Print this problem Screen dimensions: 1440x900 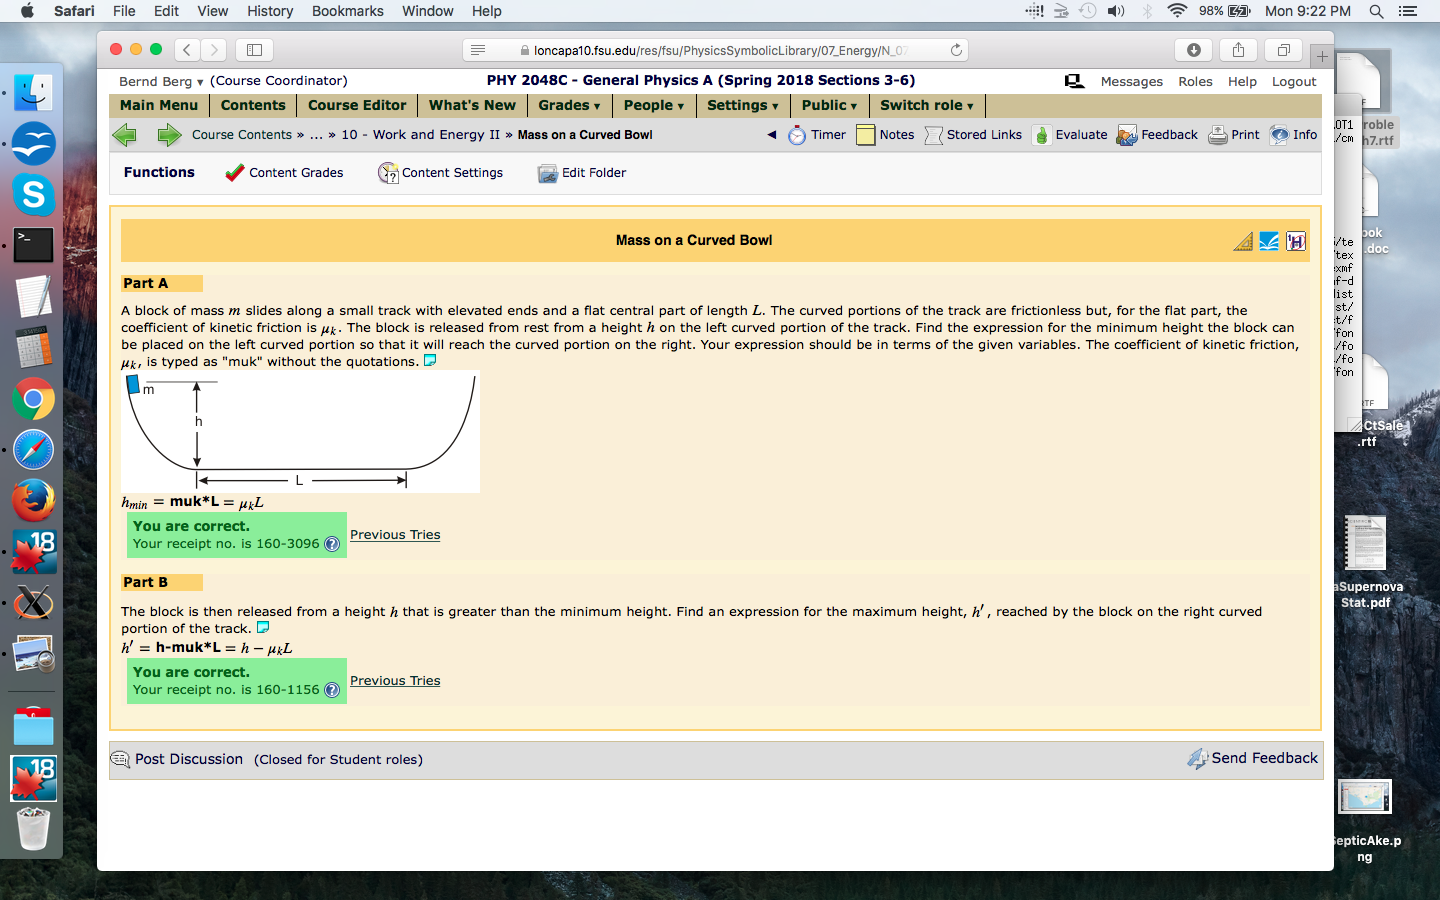(1234, 135)
